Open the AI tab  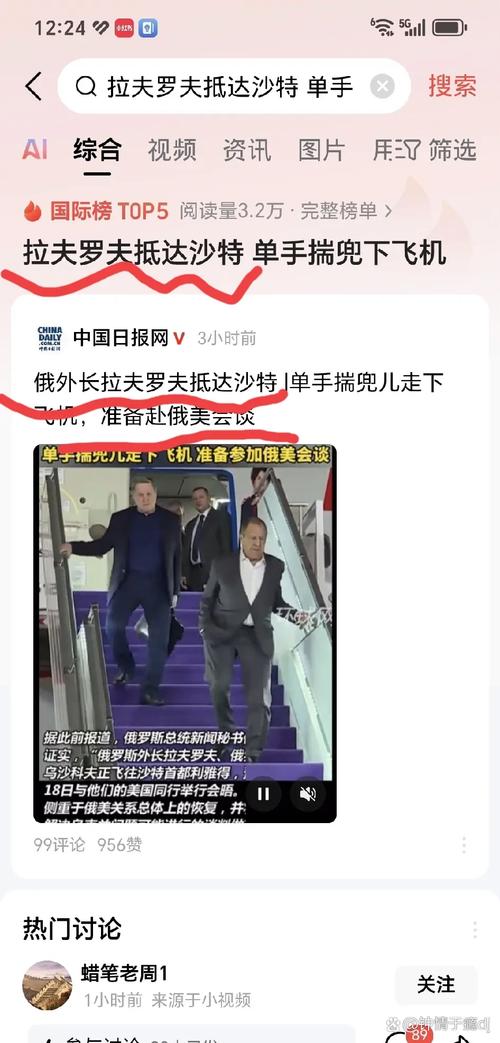35,150
